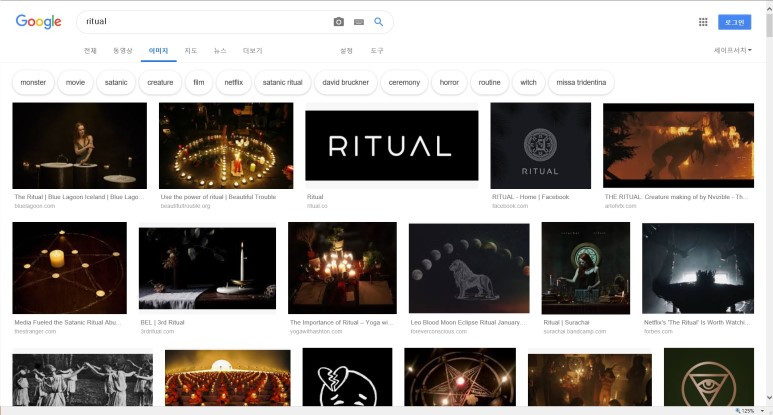This screenshot has height=415, width=773.
Task: Open the candle pentagram thestranger image
Action: [70, 268]
